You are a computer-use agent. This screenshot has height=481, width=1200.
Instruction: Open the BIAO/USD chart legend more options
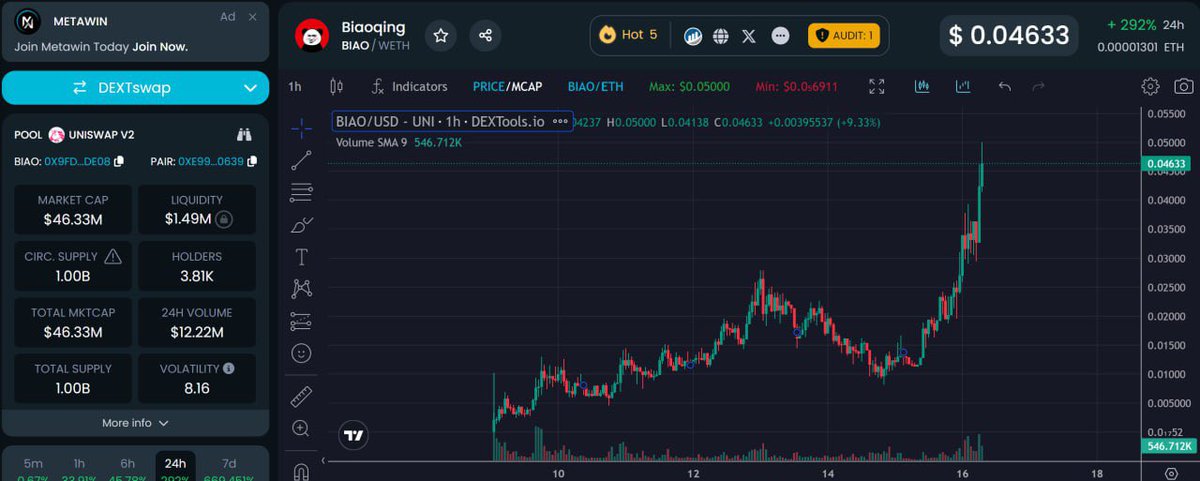pos(560,122)
